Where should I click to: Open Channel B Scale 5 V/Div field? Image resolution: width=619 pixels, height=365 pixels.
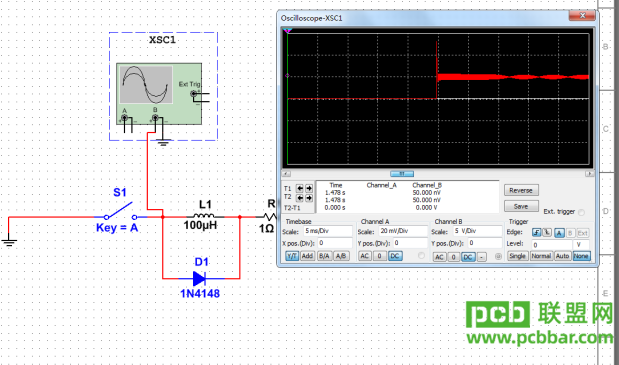click(477, 231)
